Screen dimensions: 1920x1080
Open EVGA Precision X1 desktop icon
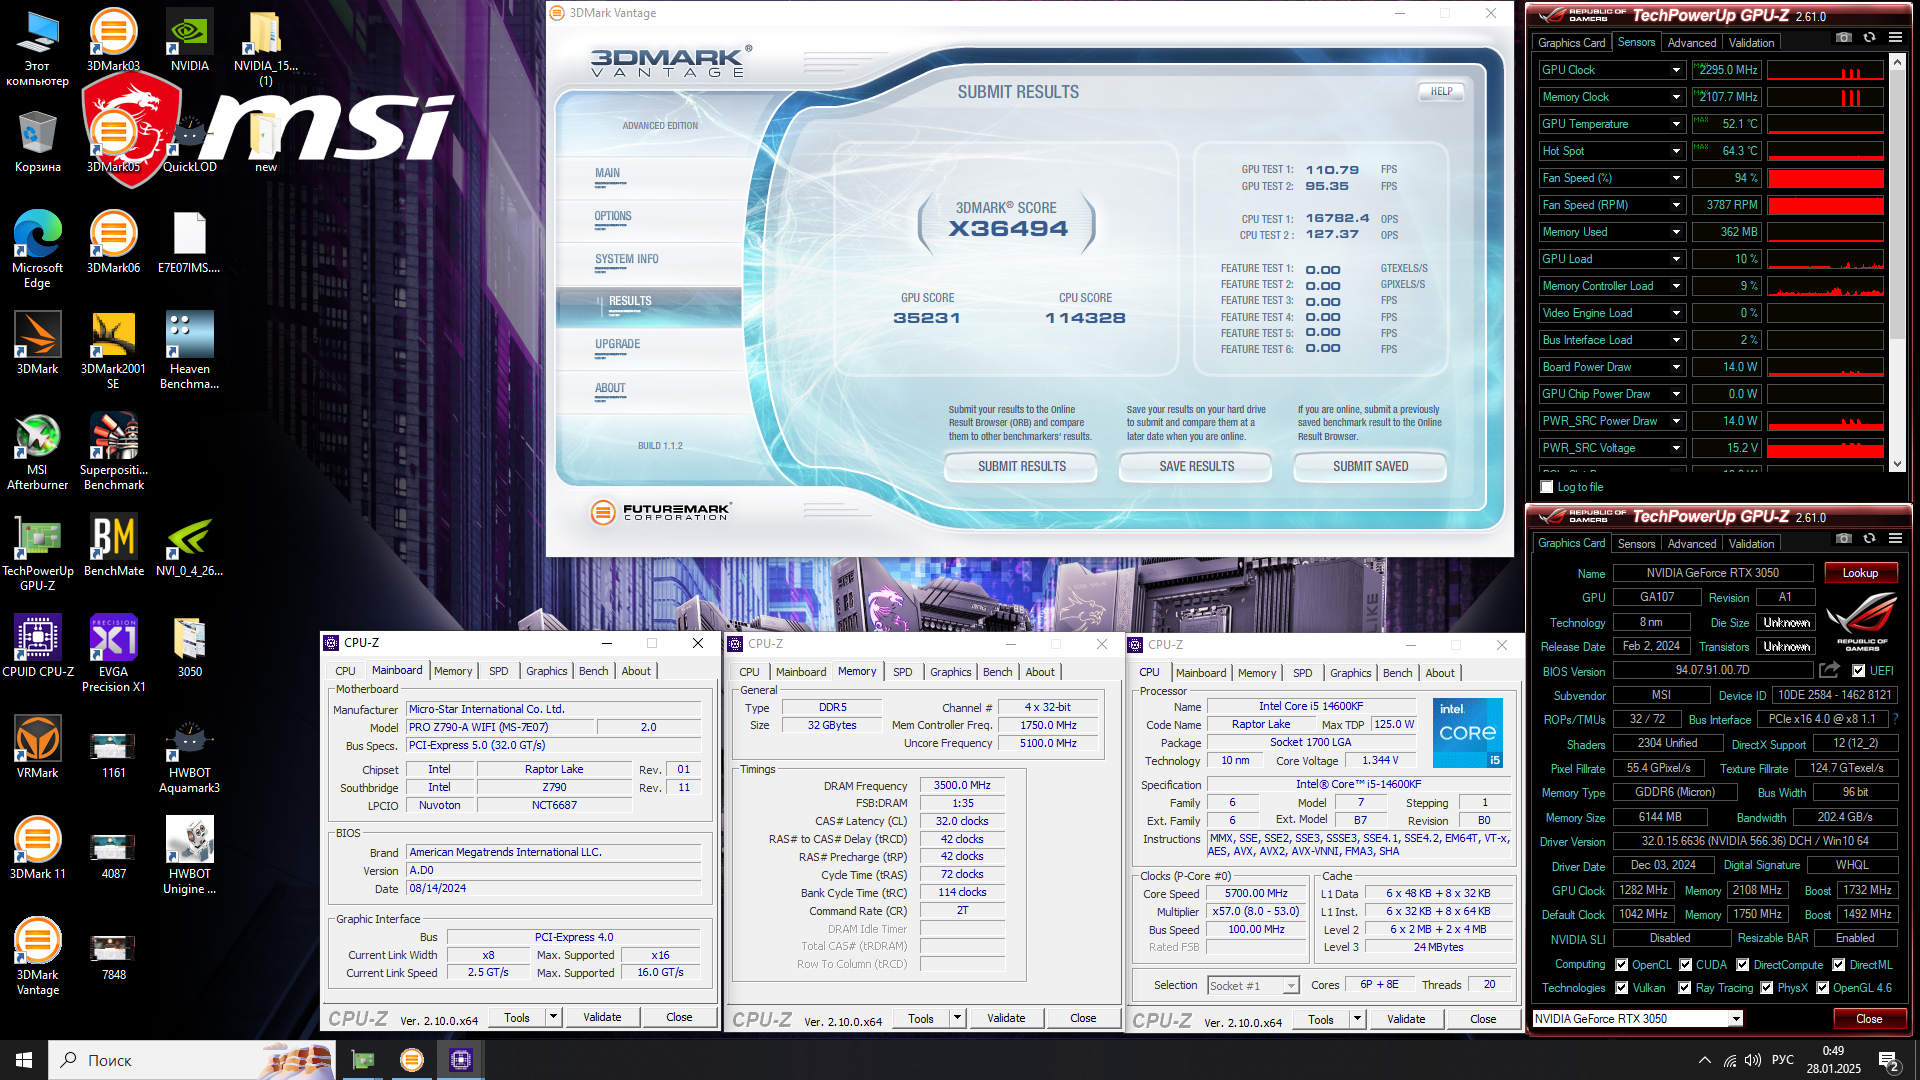pyautogui.click(x=113, y=653)
